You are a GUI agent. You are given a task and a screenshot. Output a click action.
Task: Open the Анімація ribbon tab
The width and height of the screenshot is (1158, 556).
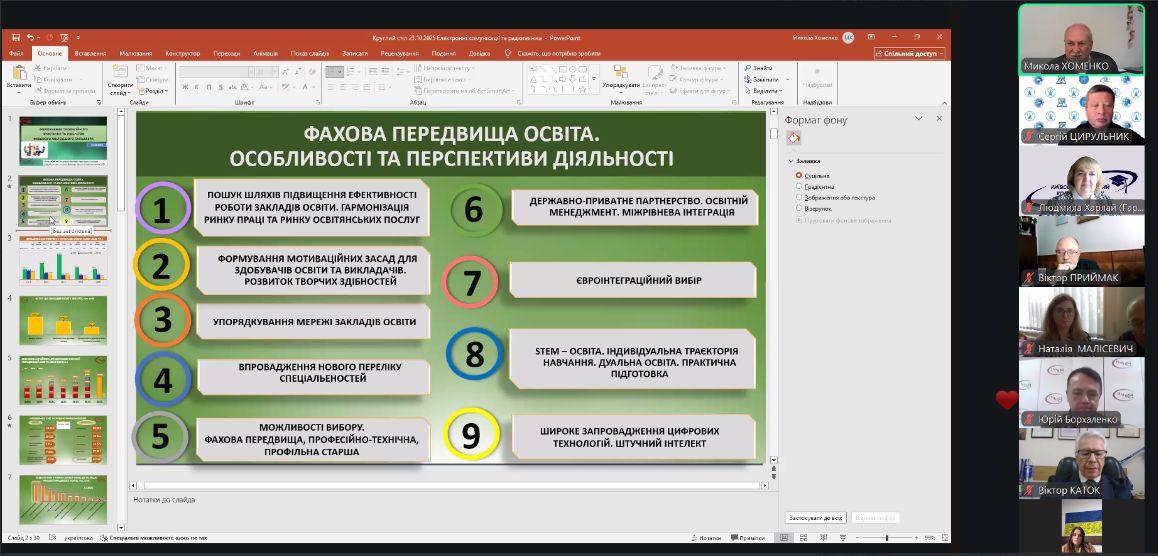pos(265,53)
